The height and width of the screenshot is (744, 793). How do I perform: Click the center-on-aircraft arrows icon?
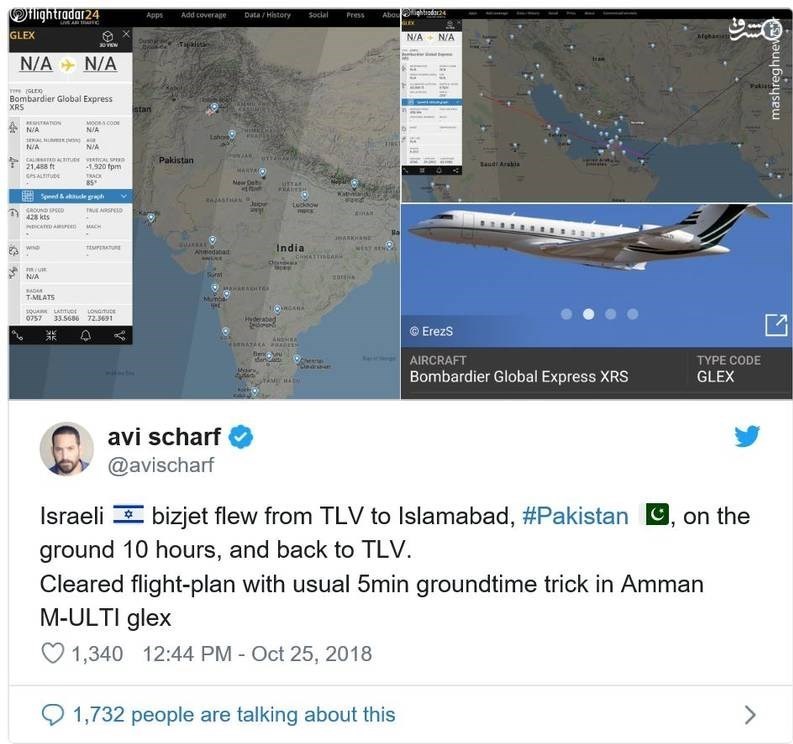point(52,335)
